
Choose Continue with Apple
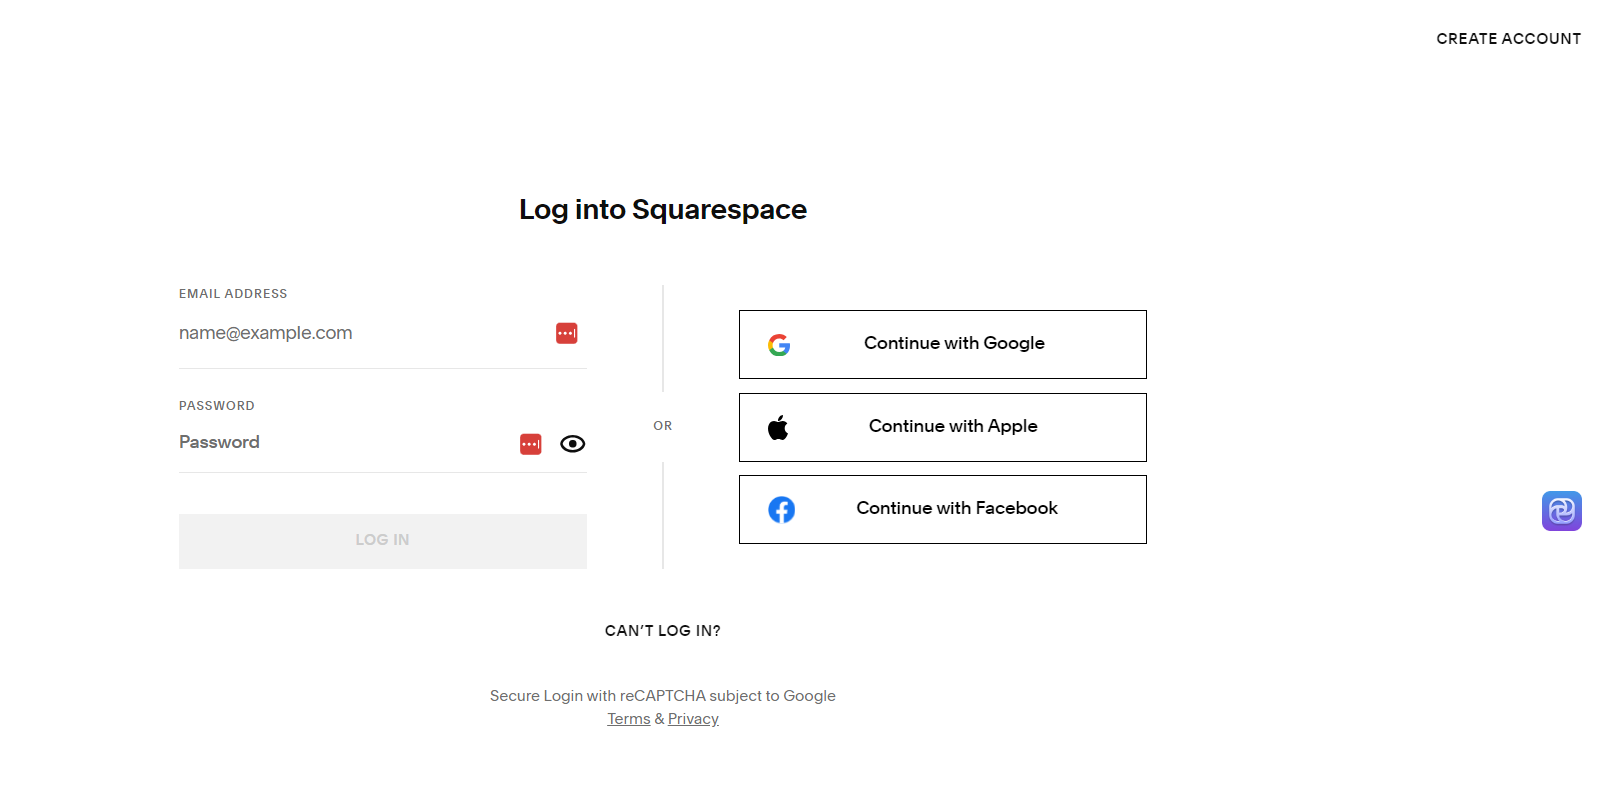(x=943, y=427)
